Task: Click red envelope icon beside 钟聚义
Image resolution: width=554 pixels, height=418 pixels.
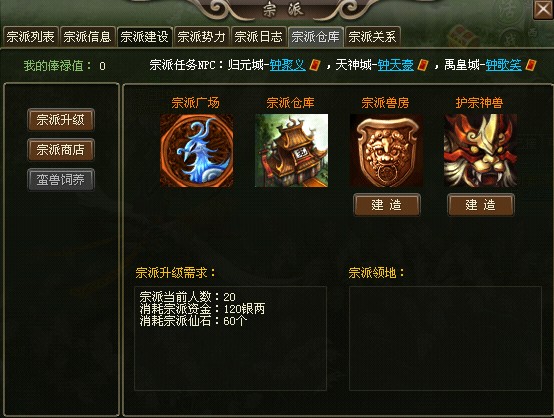Action: click(315, 65)
